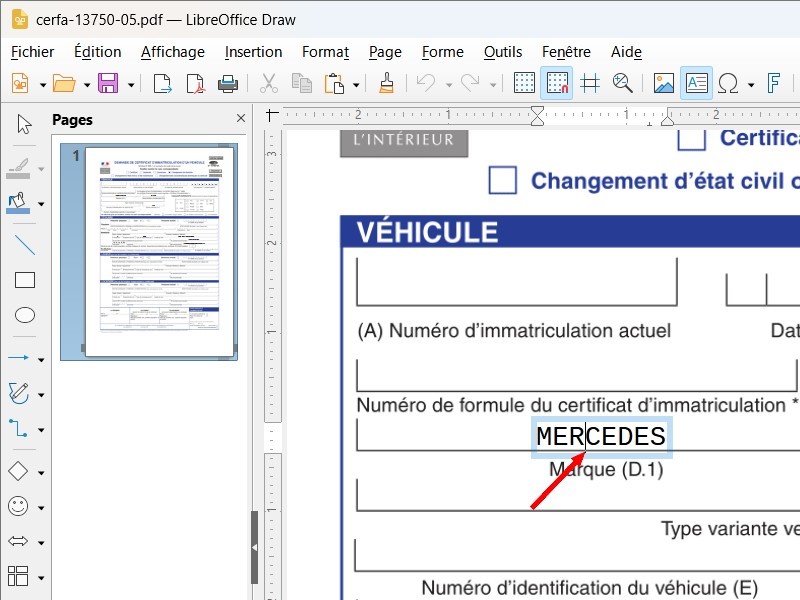This screenshot has width=800, height=600.
Task: Expand the Paste options dropdown
Action: (354, 85)
